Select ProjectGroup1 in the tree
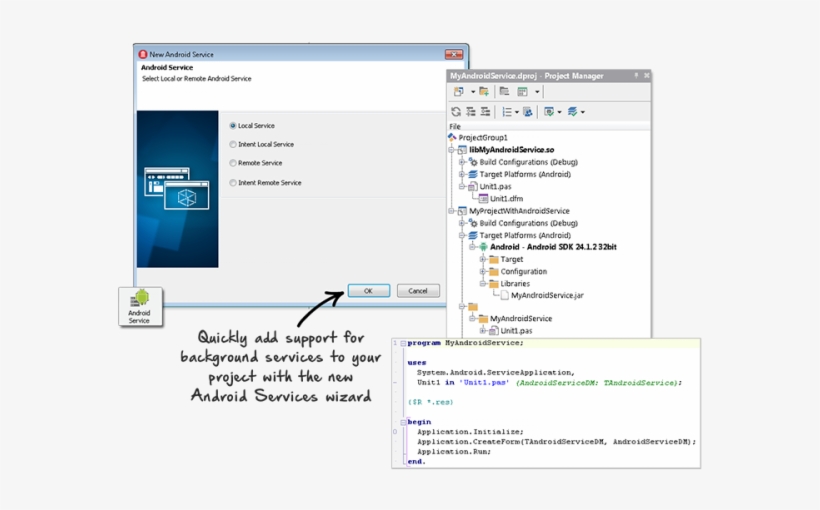The width and height of the screenshot is (820, 510). [483, 138]
